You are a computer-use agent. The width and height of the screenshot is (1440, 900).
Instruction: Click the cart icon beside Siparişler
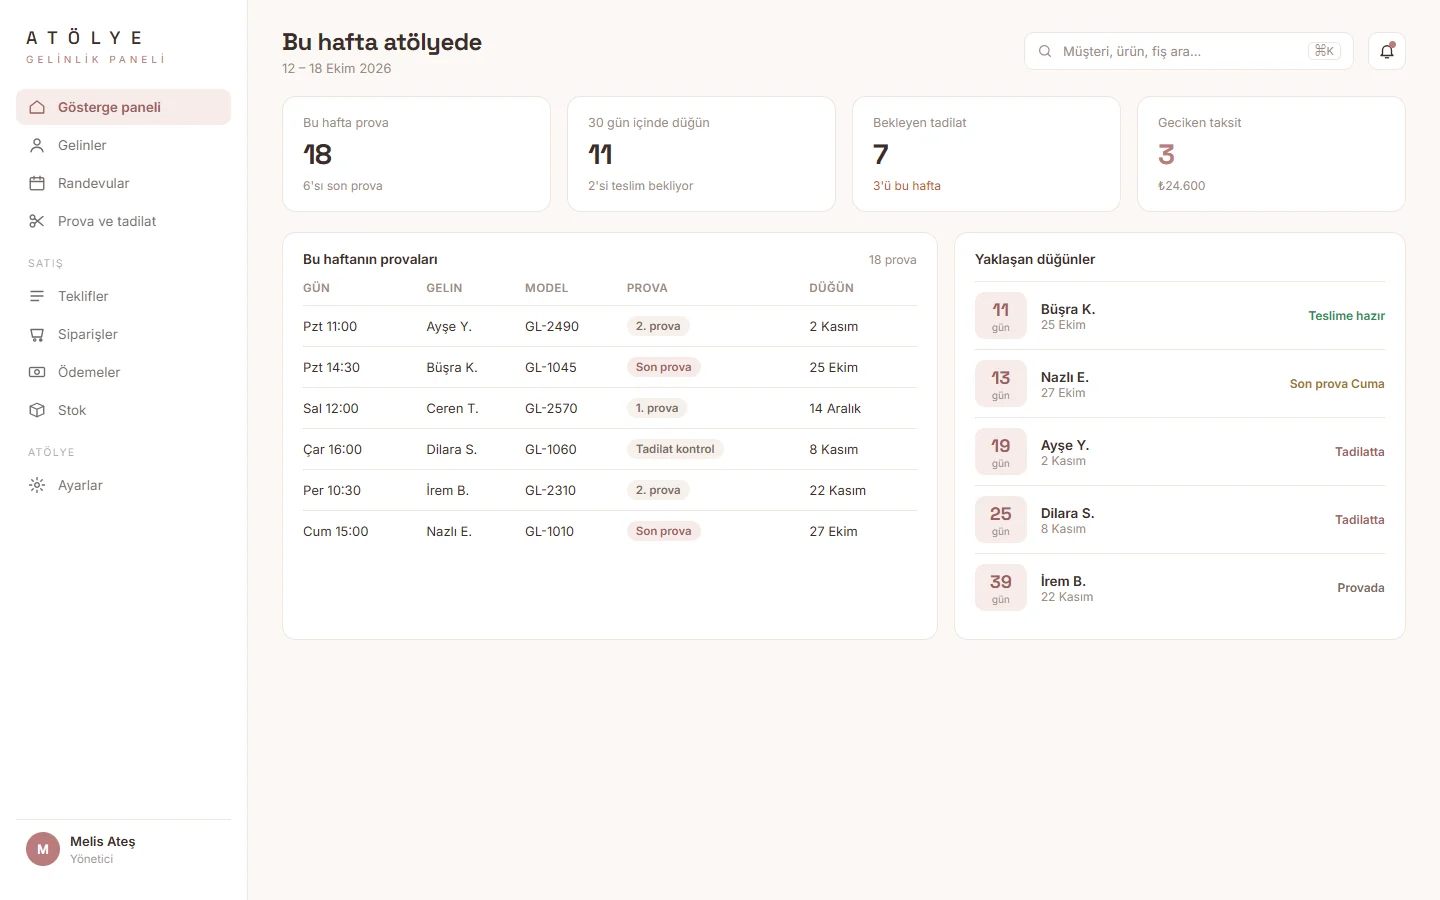[37, 334]
